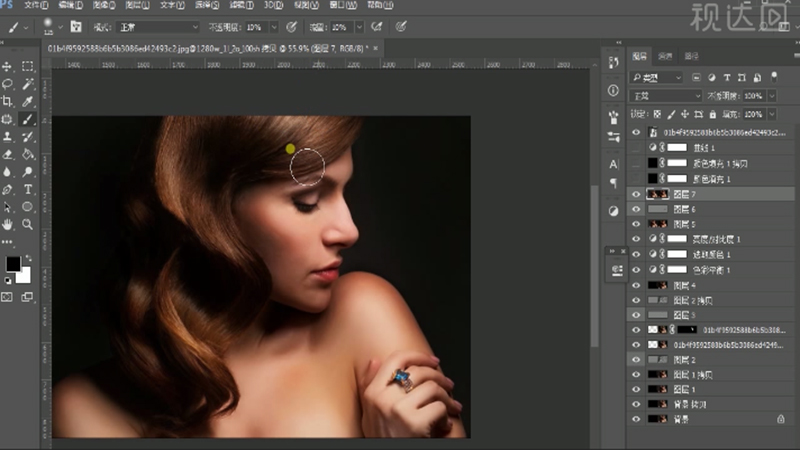
Task: Select the Paint Bucket tool
Action: (28, 154)
